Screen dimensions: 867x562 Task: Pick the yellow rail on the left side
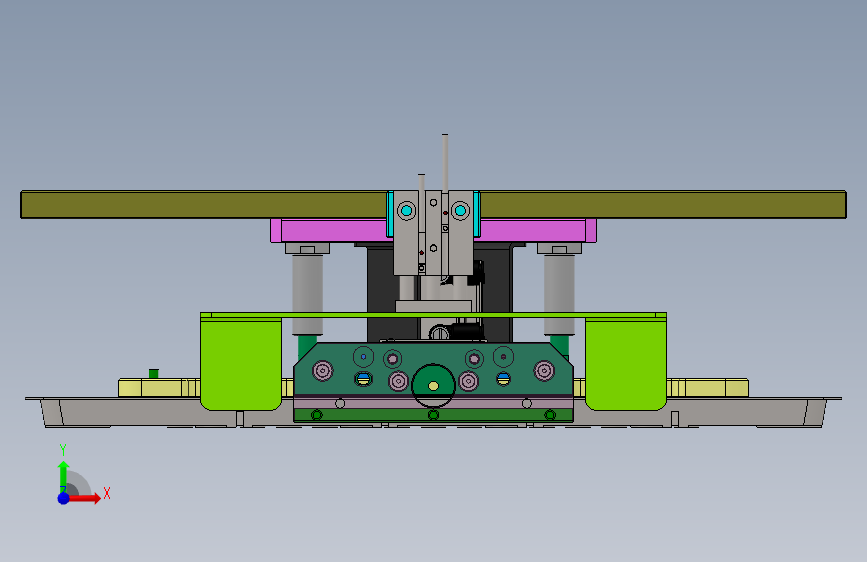[159, 388]
